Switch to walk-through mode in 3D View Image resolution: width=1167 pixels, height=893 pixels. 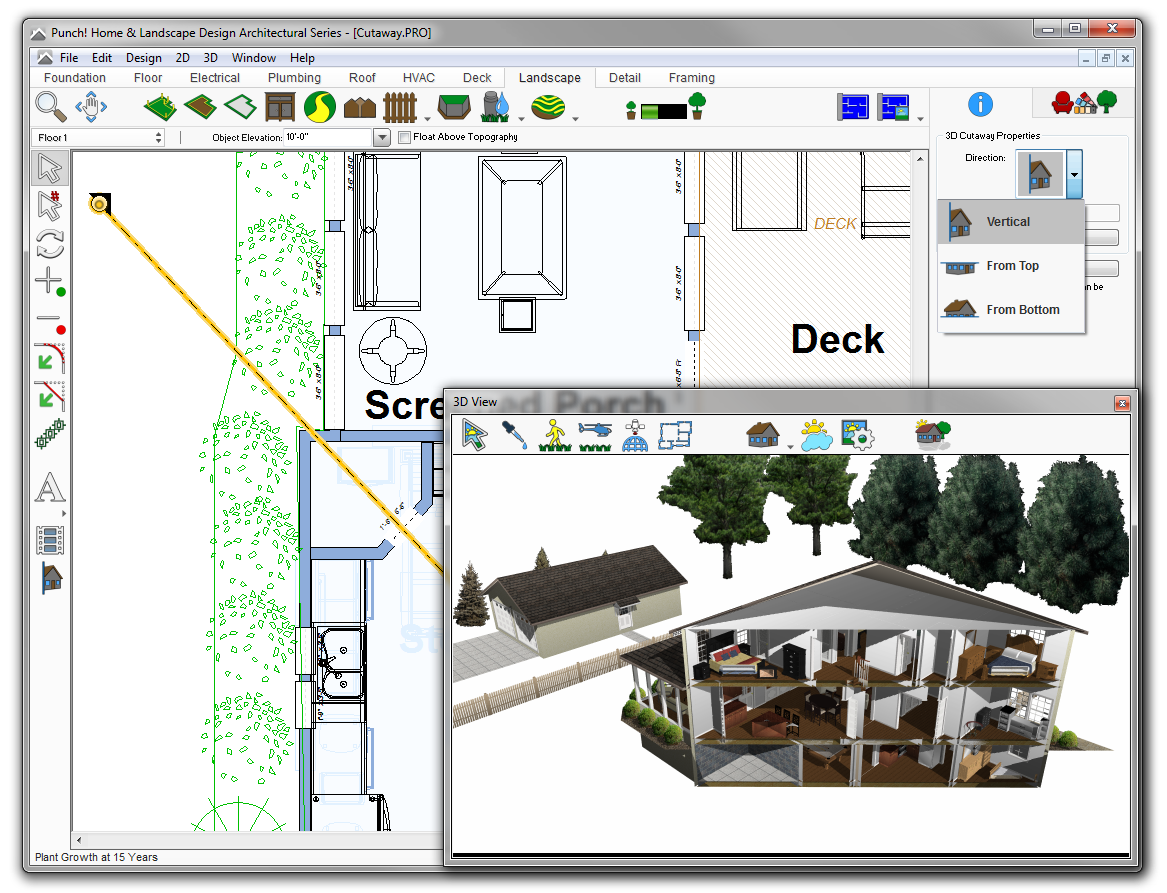coord(554,435)
